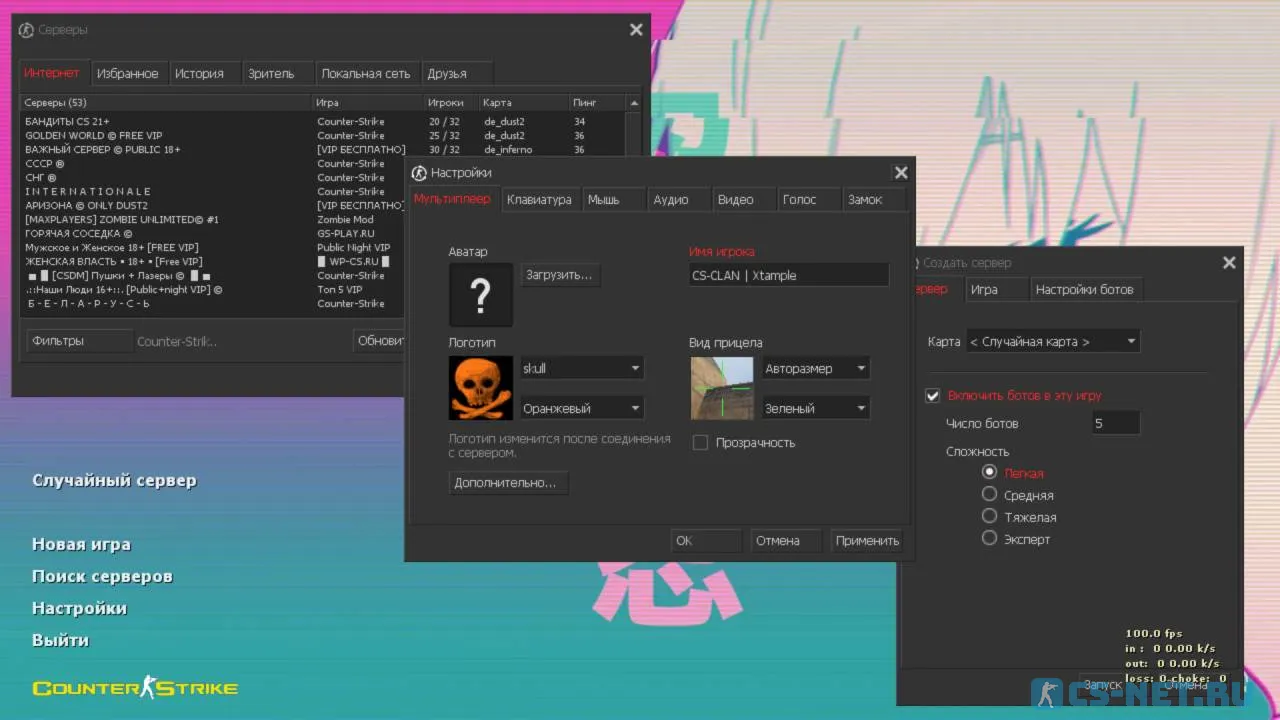Click Выйти in main menu

[x=60, y=640]
